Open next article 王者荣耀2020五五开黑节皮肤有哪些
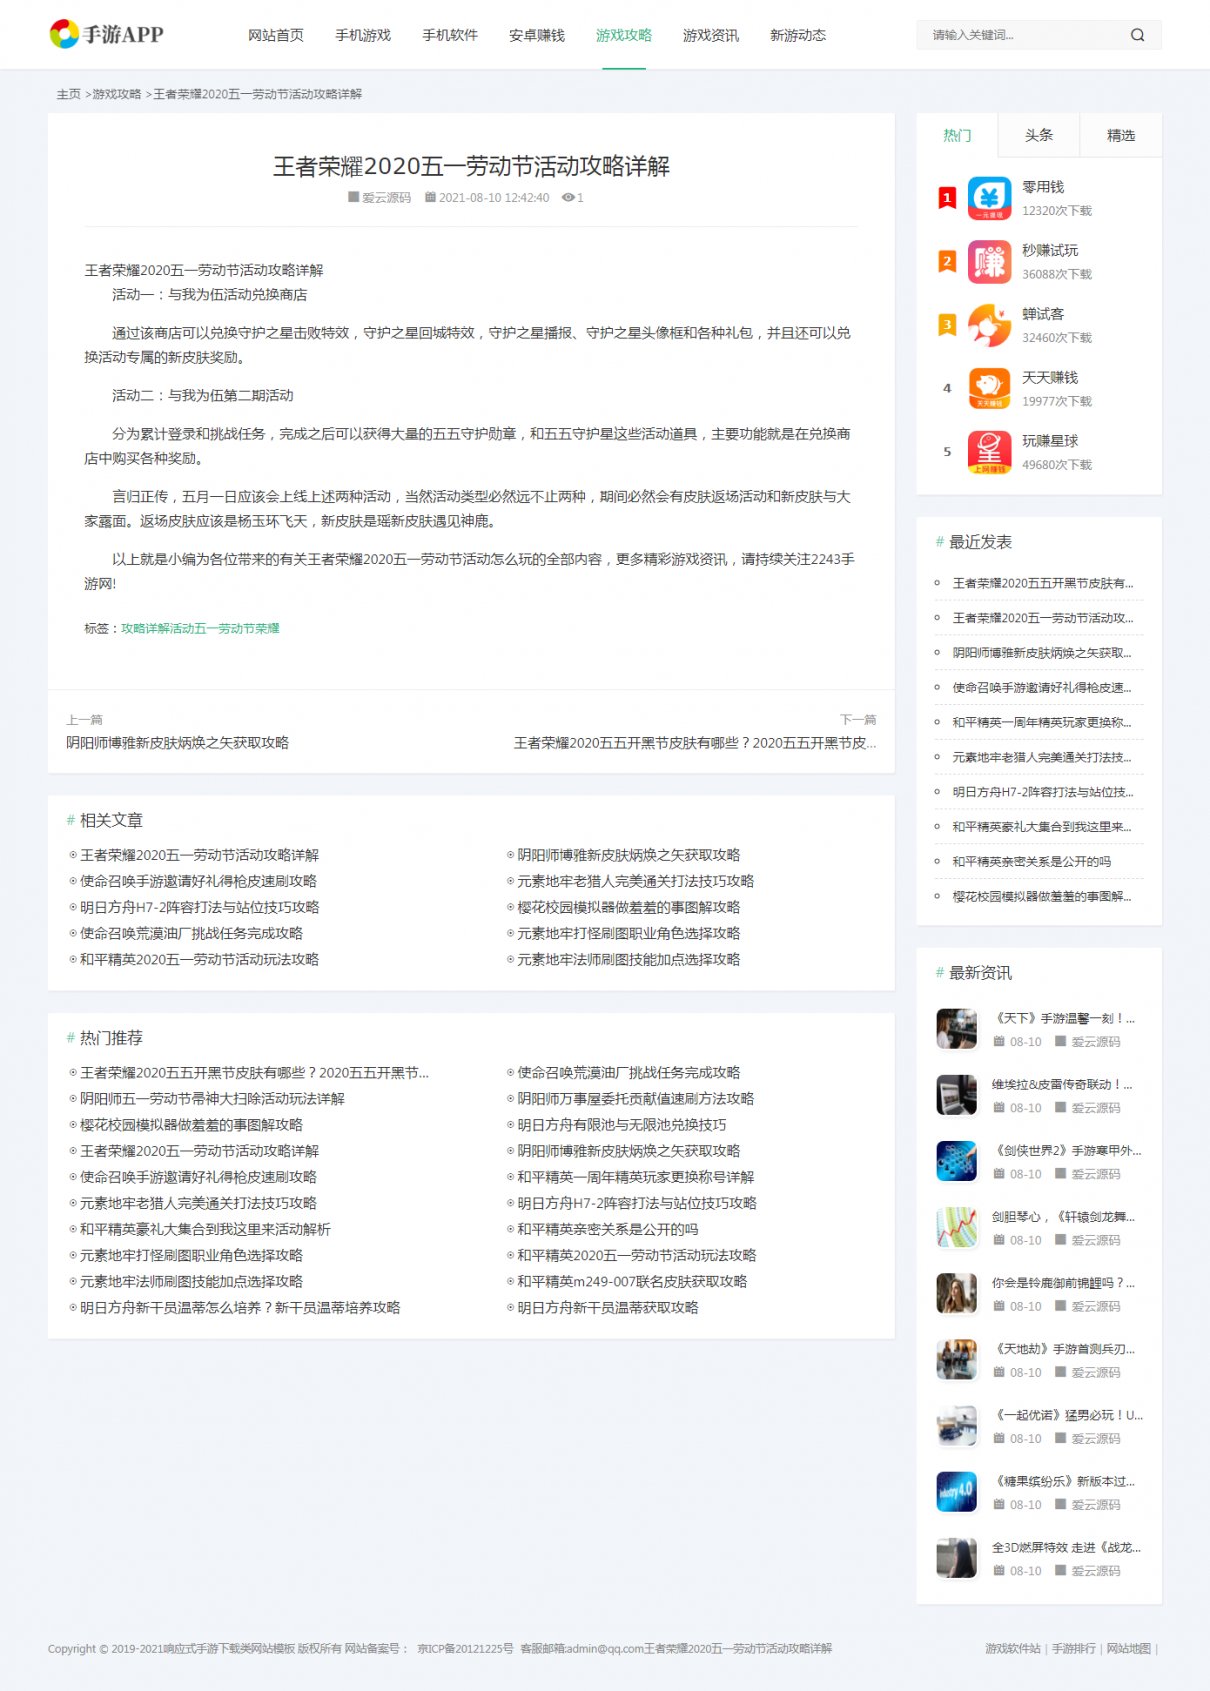This screenshot has width=1210, height=1691. click(695, 743)
